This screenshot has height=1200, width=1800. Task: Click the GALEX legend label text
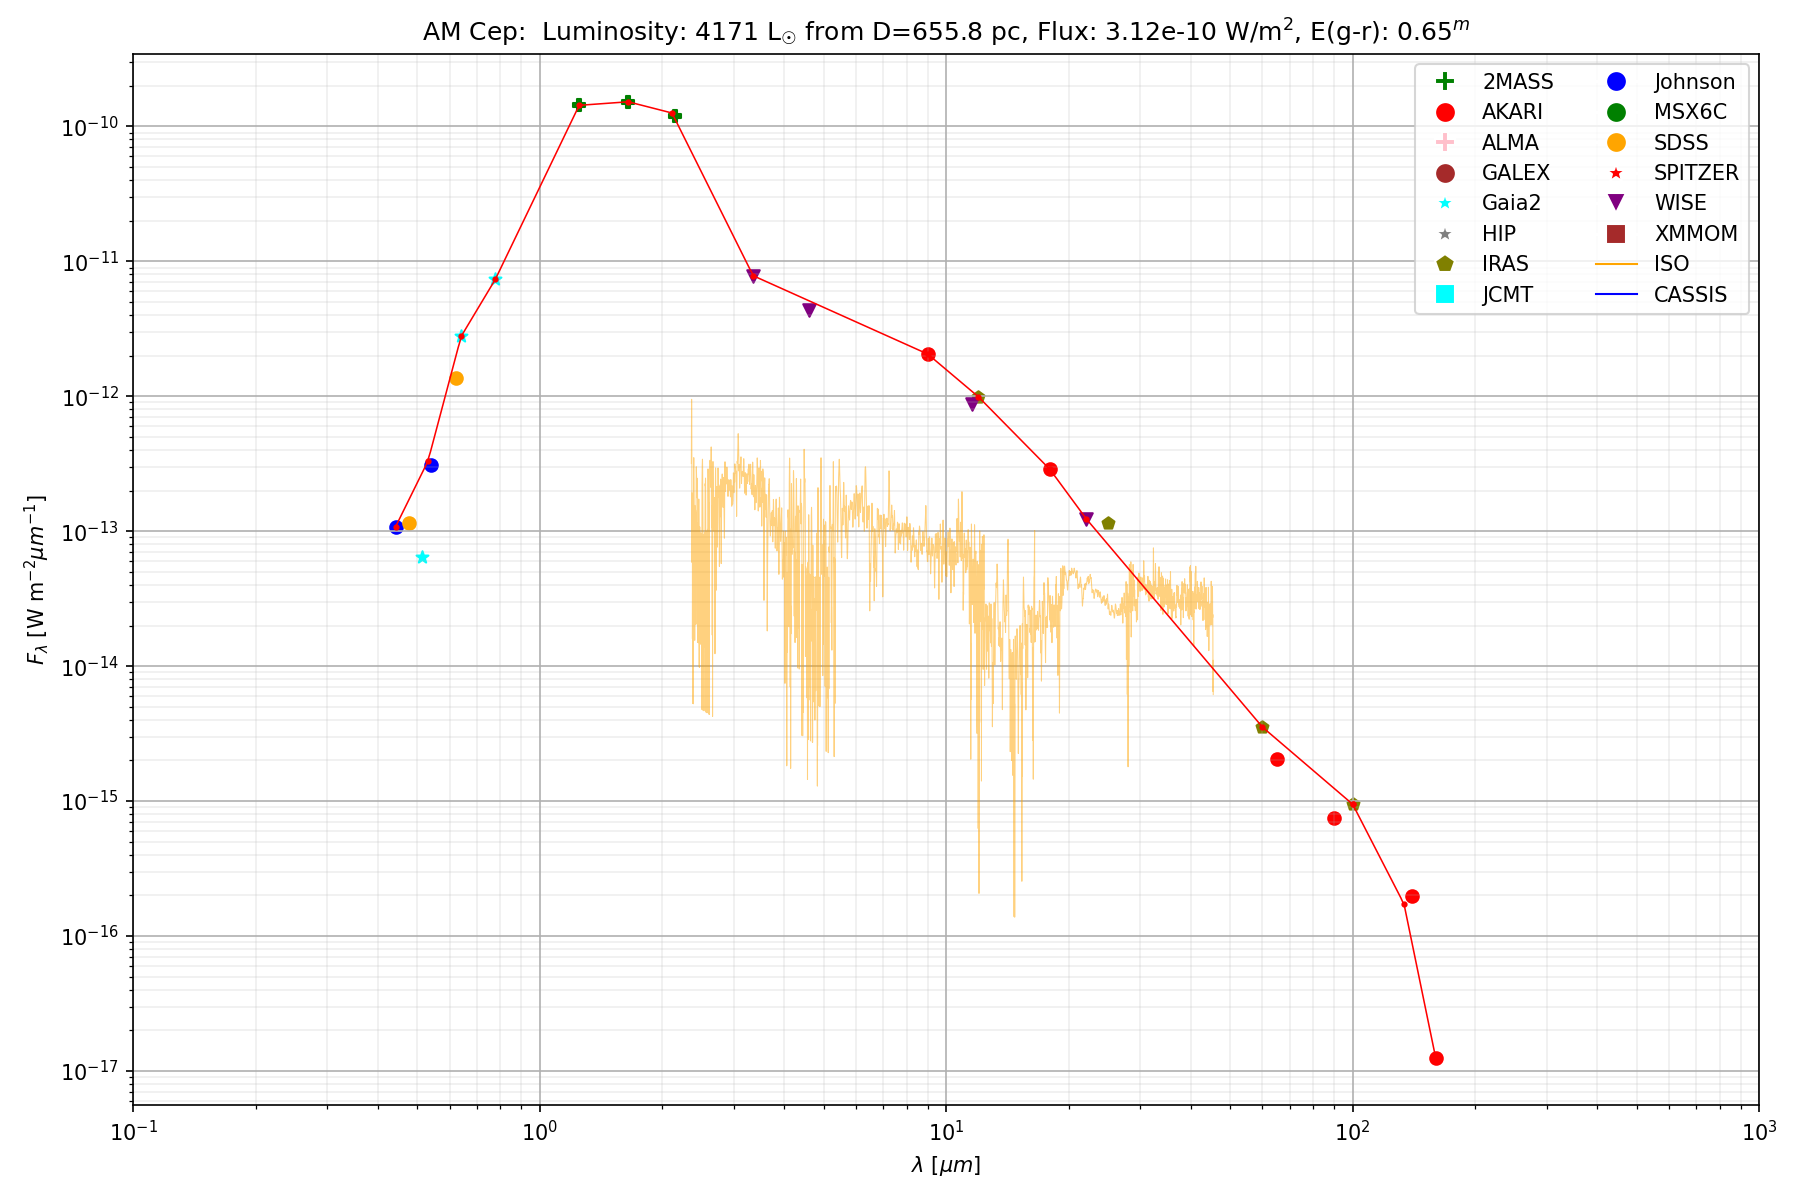(x=1515, y=173)
